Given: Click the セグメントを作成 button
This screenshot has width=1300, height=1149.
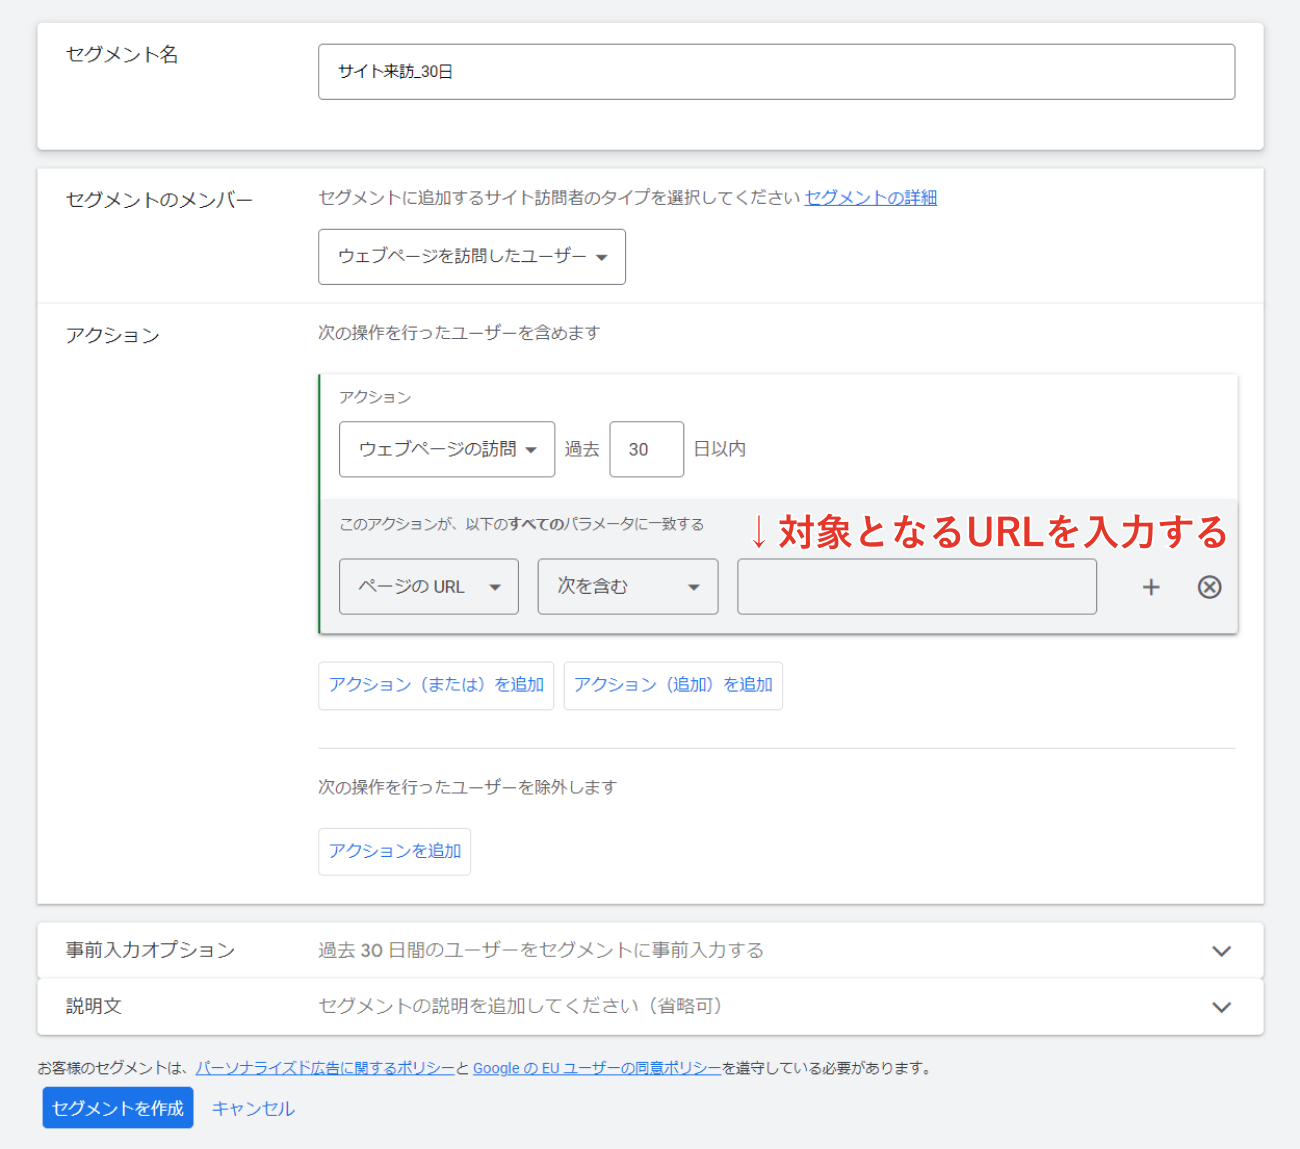Looking at the screenshot, I should [x=118, y=1108].
